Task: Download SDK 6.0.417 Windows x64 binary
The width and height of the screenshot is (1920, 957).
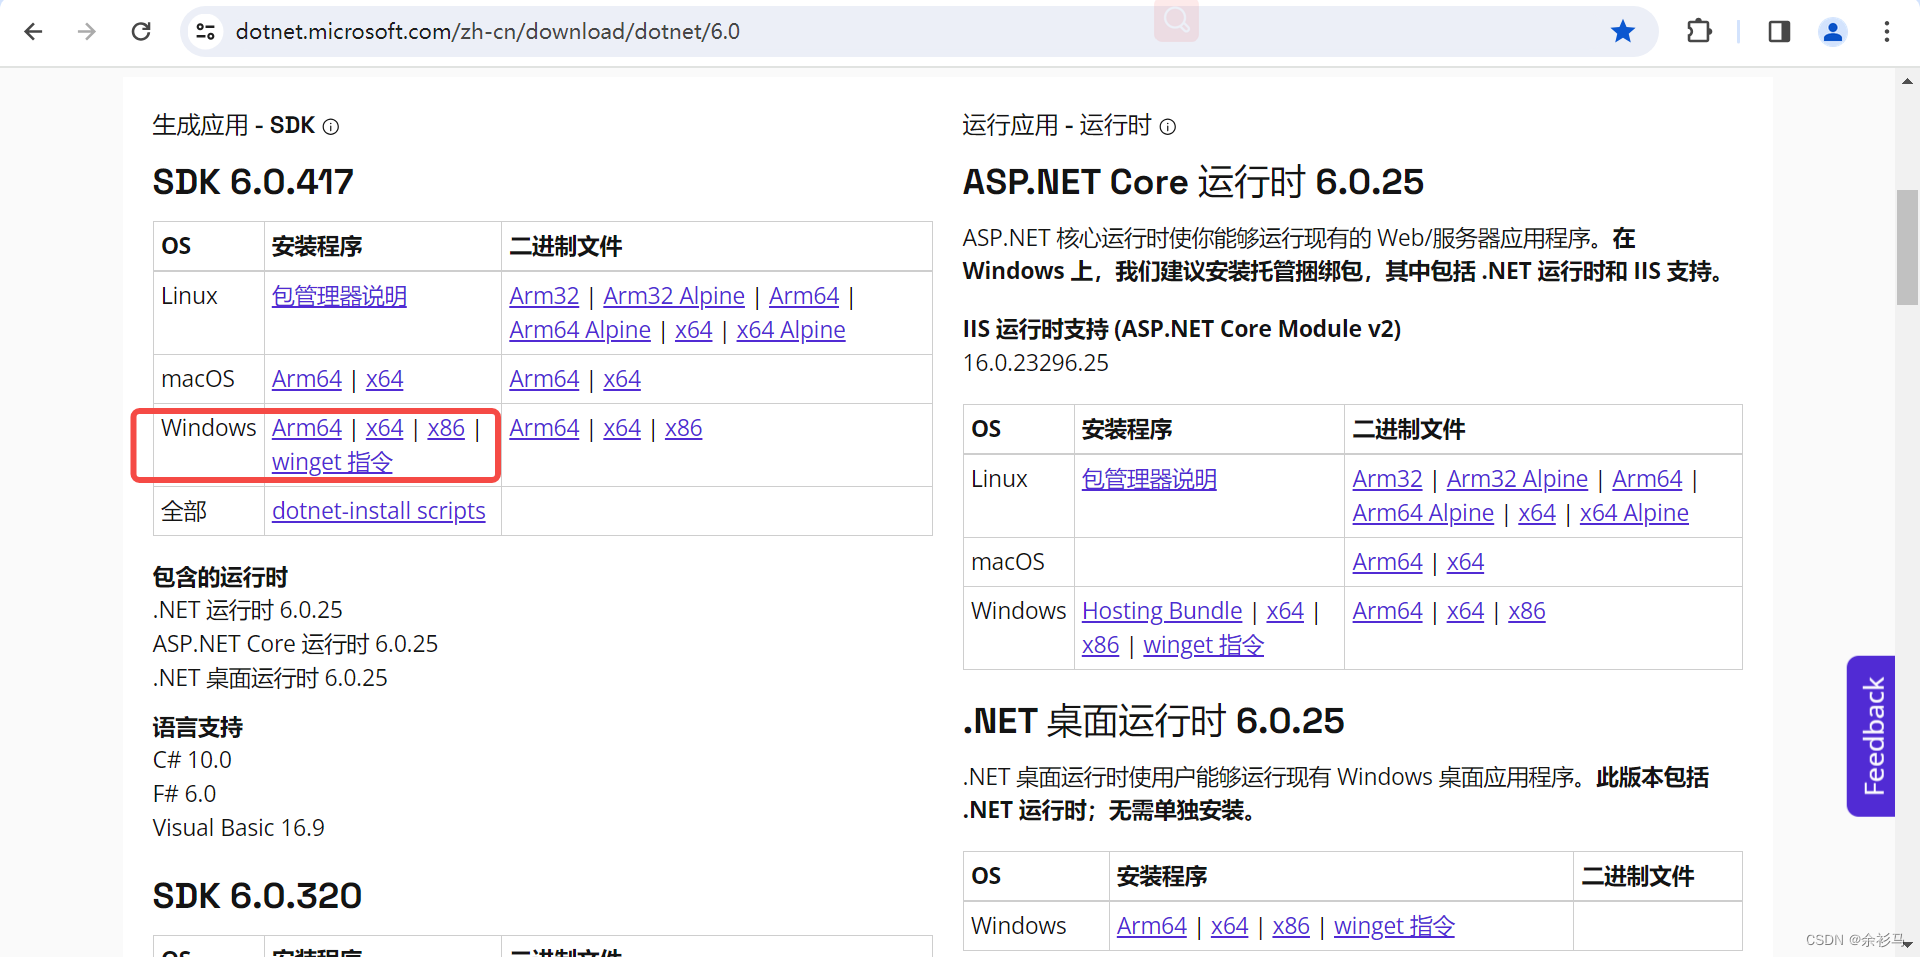Action: click(622, 428)
